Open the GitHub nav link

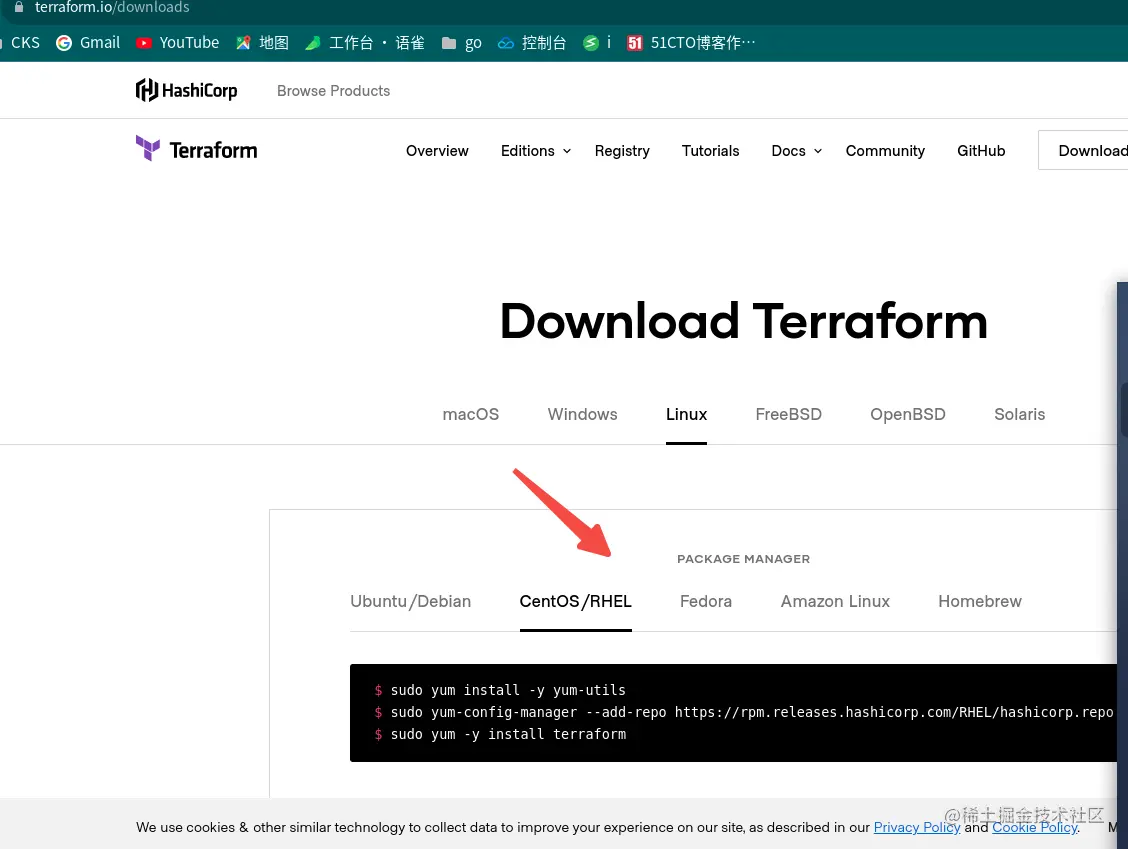981,150
